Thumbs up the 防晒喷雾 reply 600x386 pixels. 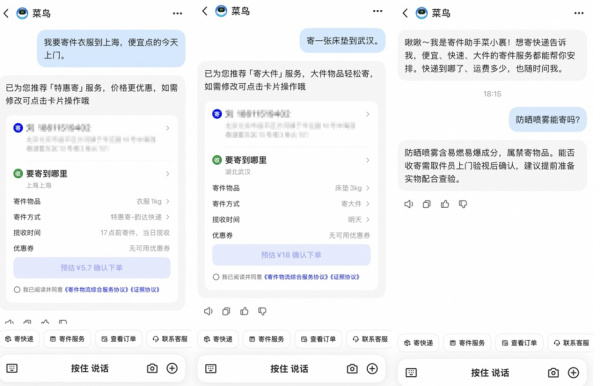click(445, 204)
